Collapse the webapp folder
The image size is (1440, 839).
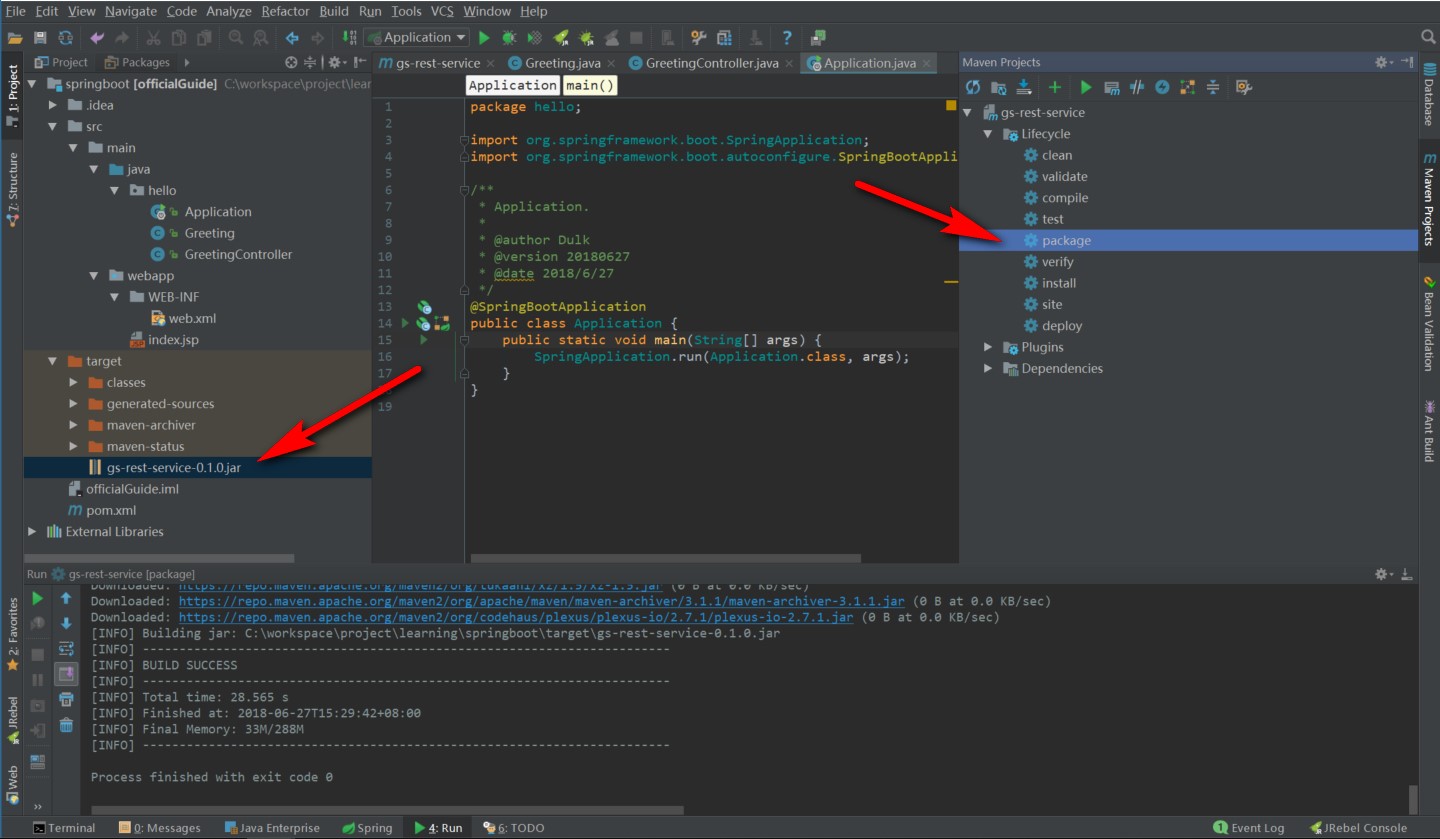pyautogui.click(x=93, y=276)
